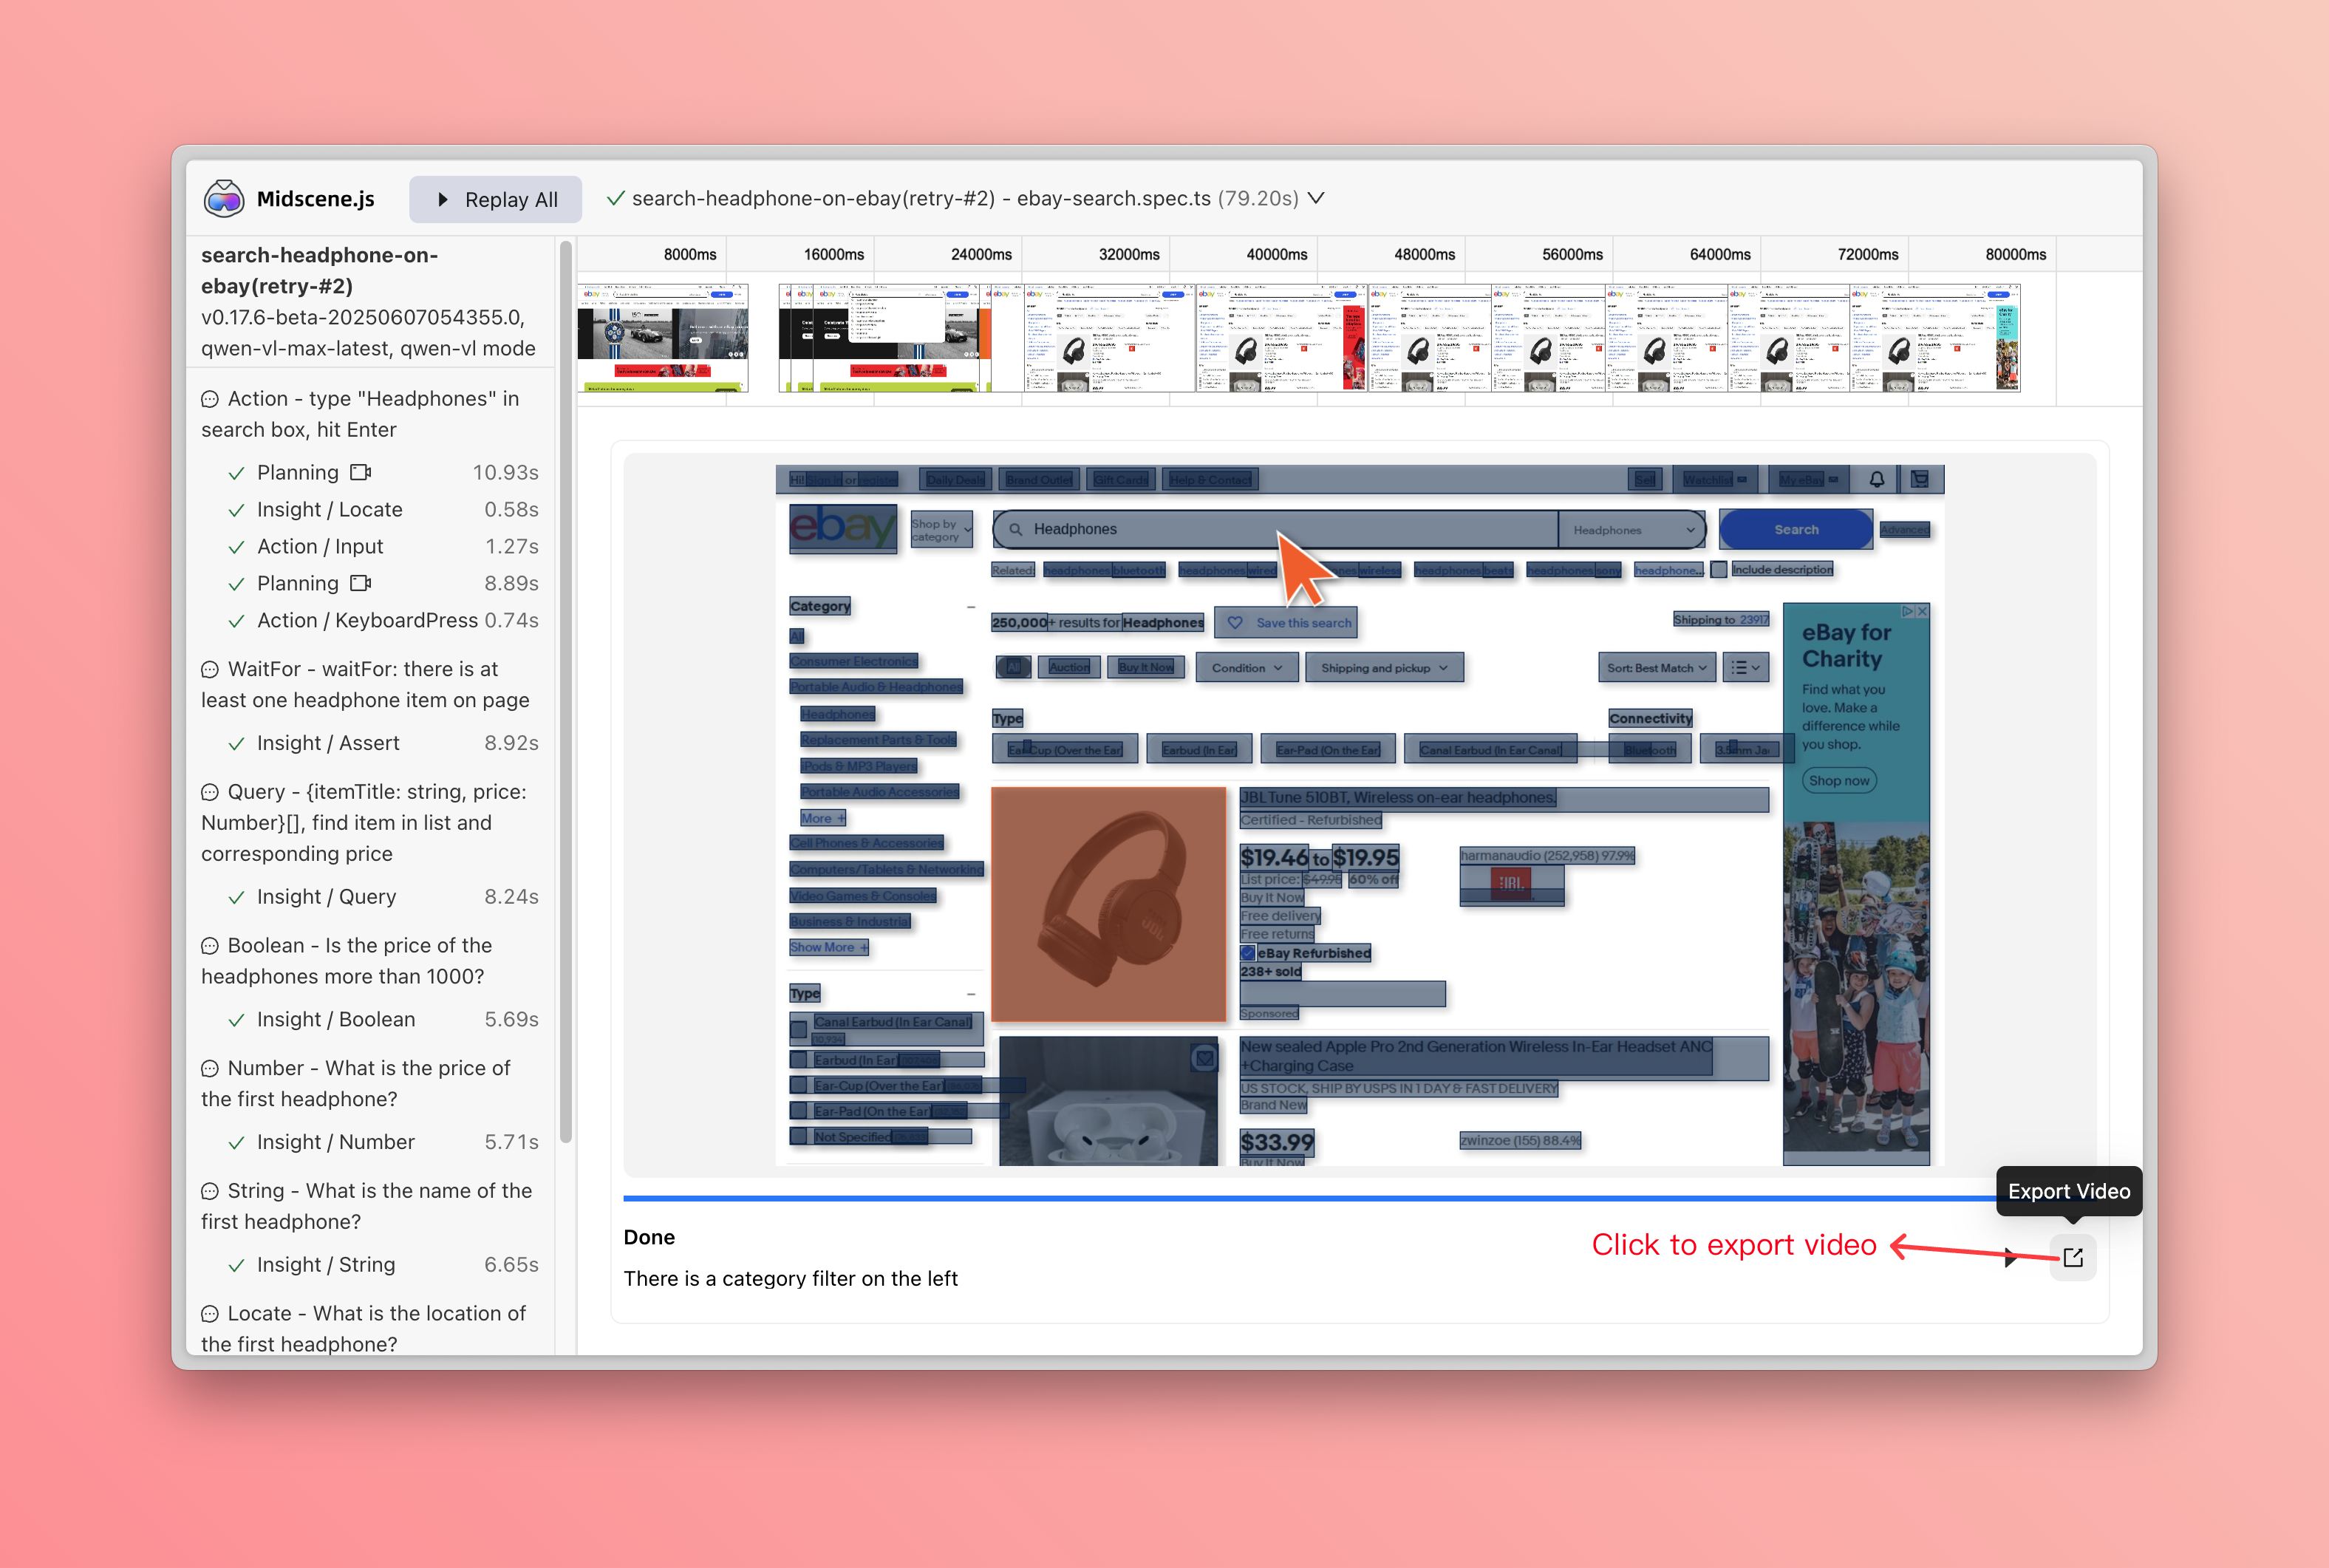Select the Insight / Locate step
This screenshot has width=2329, height=1568.
(330, 509)
